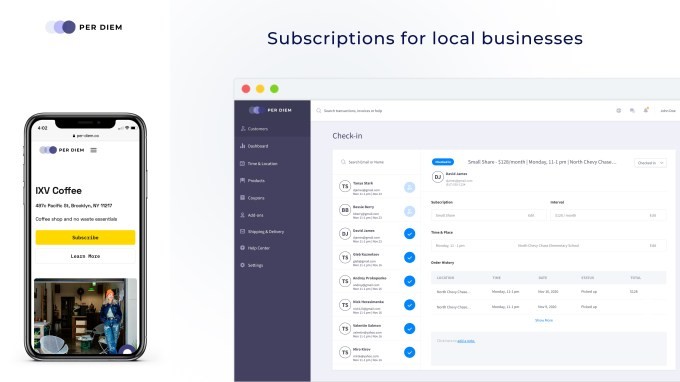Open Settings in the sidebar
The width and height of the screenshot is (680, 382).
[252, 265]
